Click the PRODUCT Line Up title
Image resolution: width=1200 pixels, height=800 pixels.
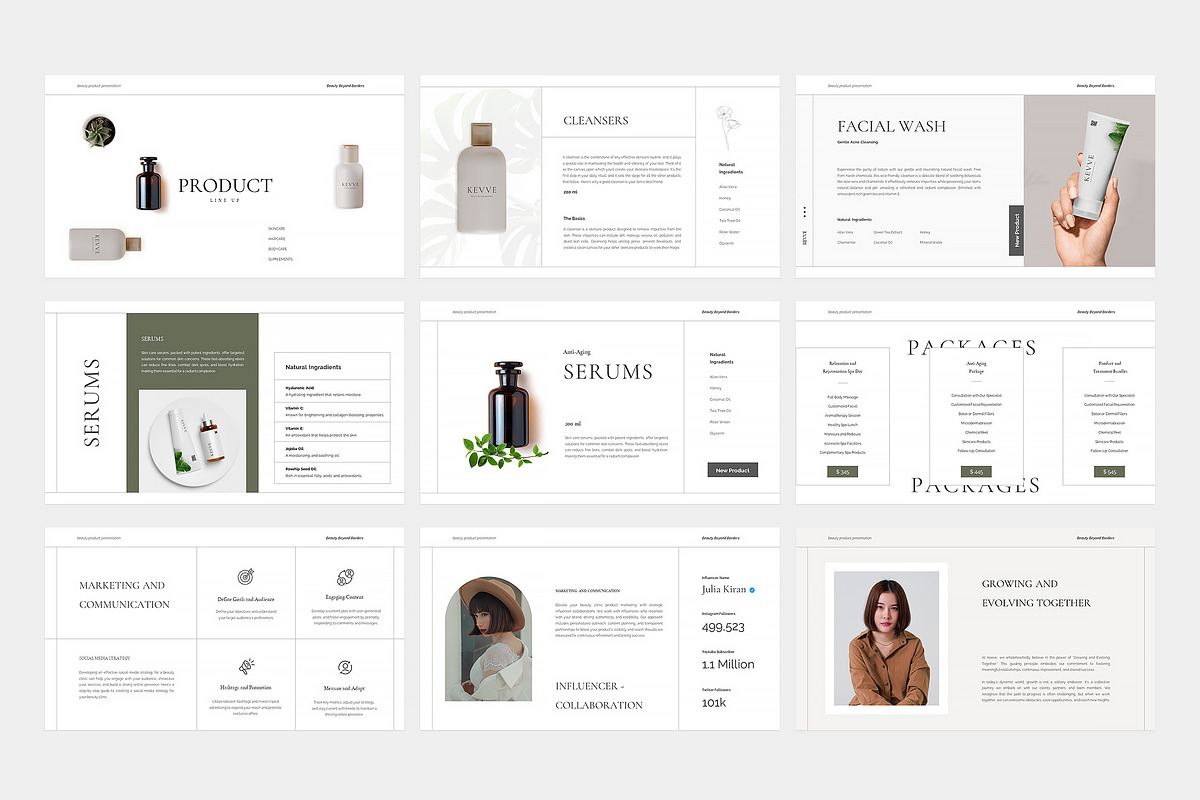(x=225, y=188)
